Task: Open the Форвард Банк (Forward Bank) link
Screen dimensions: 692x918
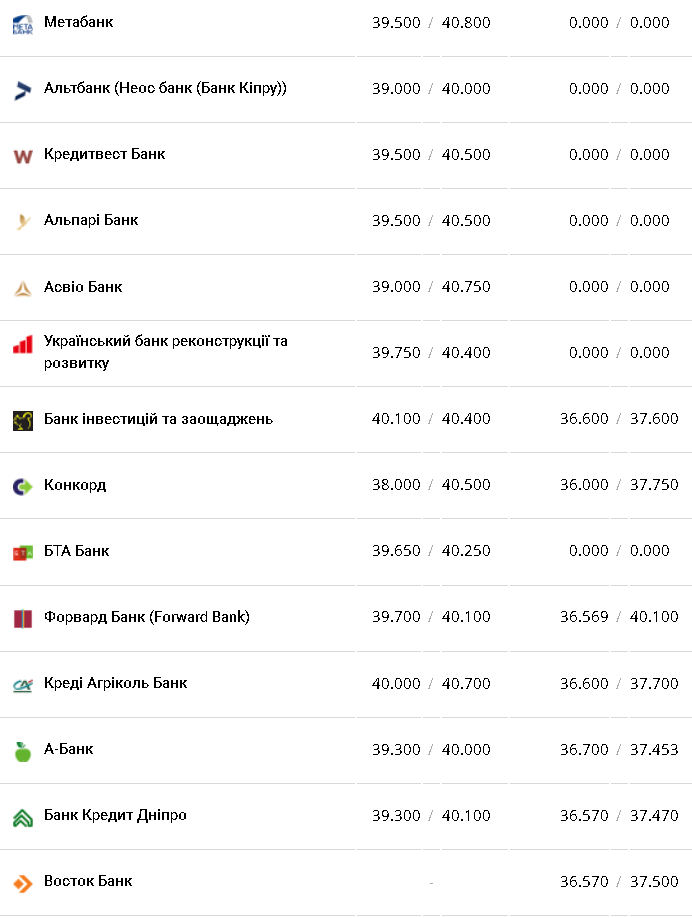Action: point(146,617)
